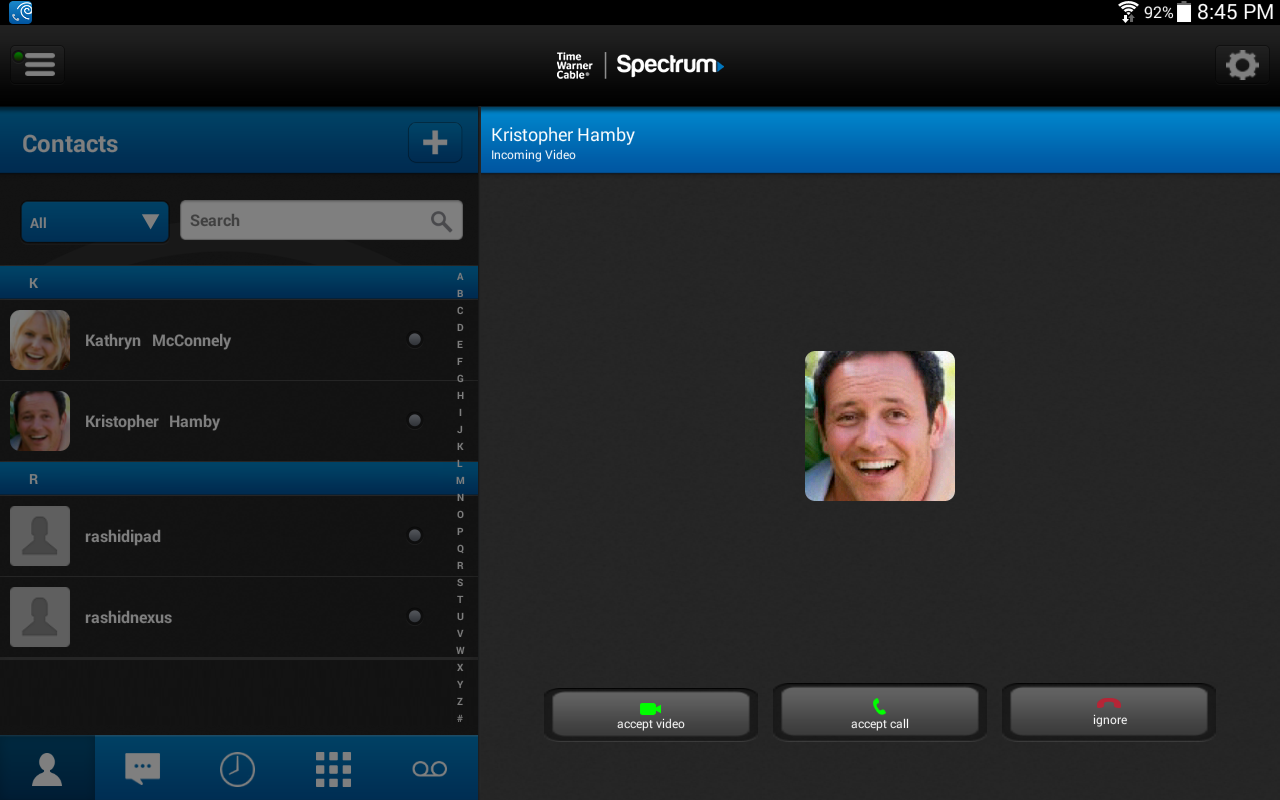This screenshot has width=1280, height=800.
Task: Click the search magnifier icon
Action: coord(441,221)
